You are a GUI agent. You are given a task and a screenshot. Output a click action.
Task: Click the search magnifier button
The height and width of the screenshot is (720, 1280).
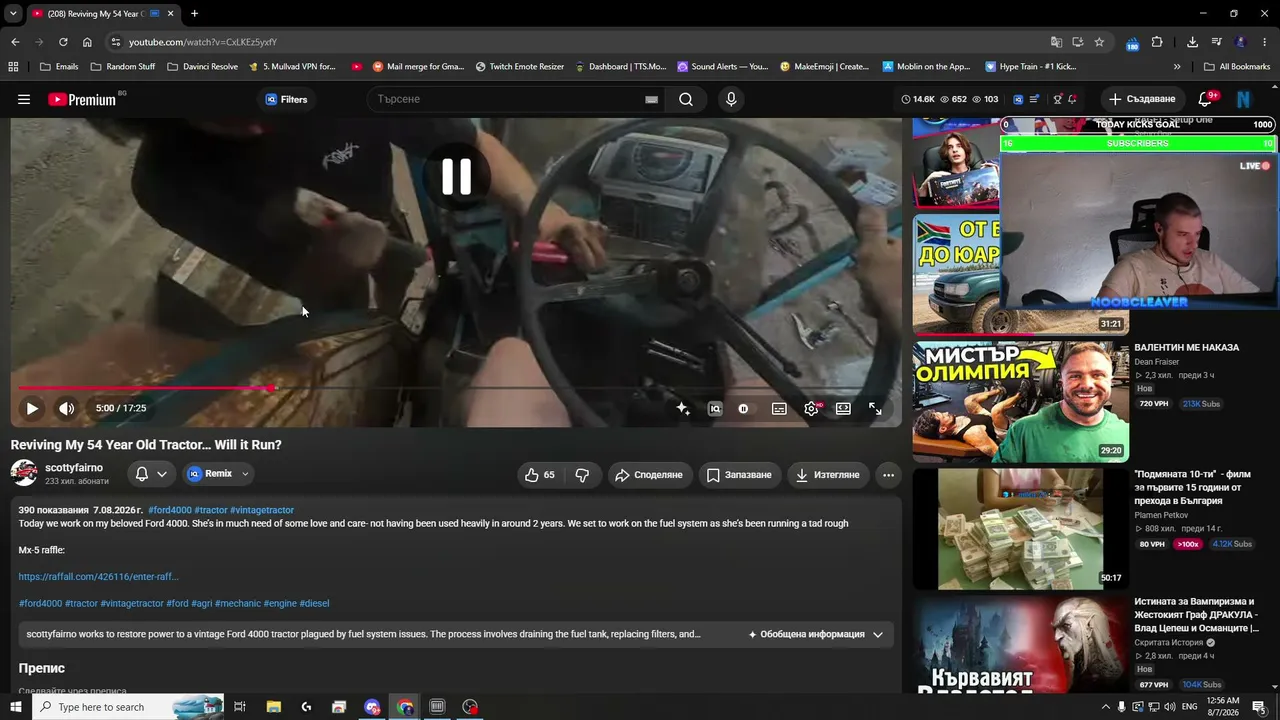coord(686,99)
